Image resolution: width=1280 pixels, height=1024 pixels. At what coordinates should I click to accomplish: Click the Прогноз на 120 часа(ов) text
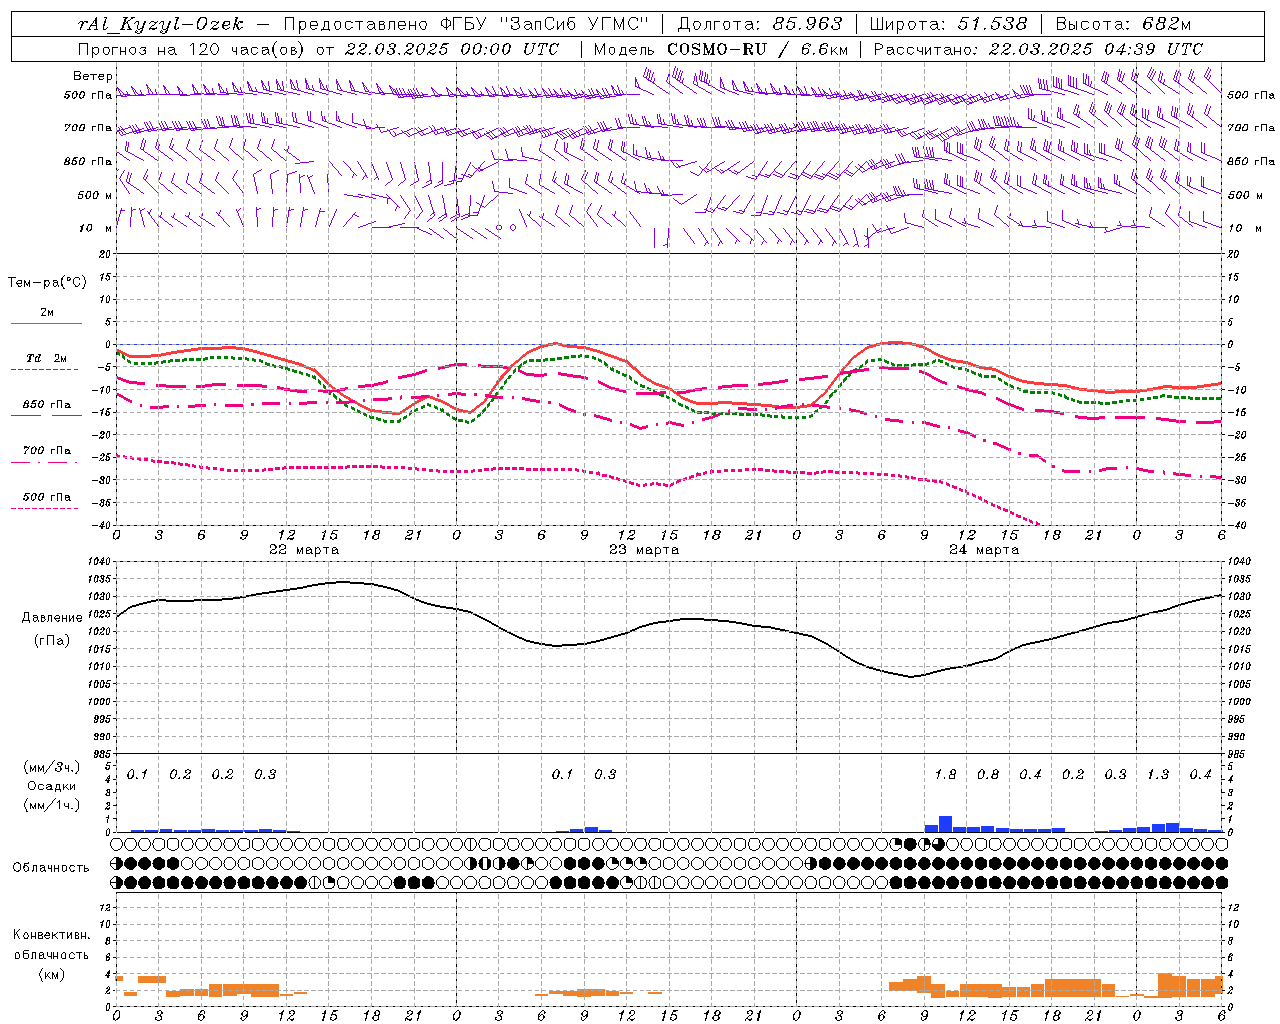pyautogui.click(x=192, y=49)
